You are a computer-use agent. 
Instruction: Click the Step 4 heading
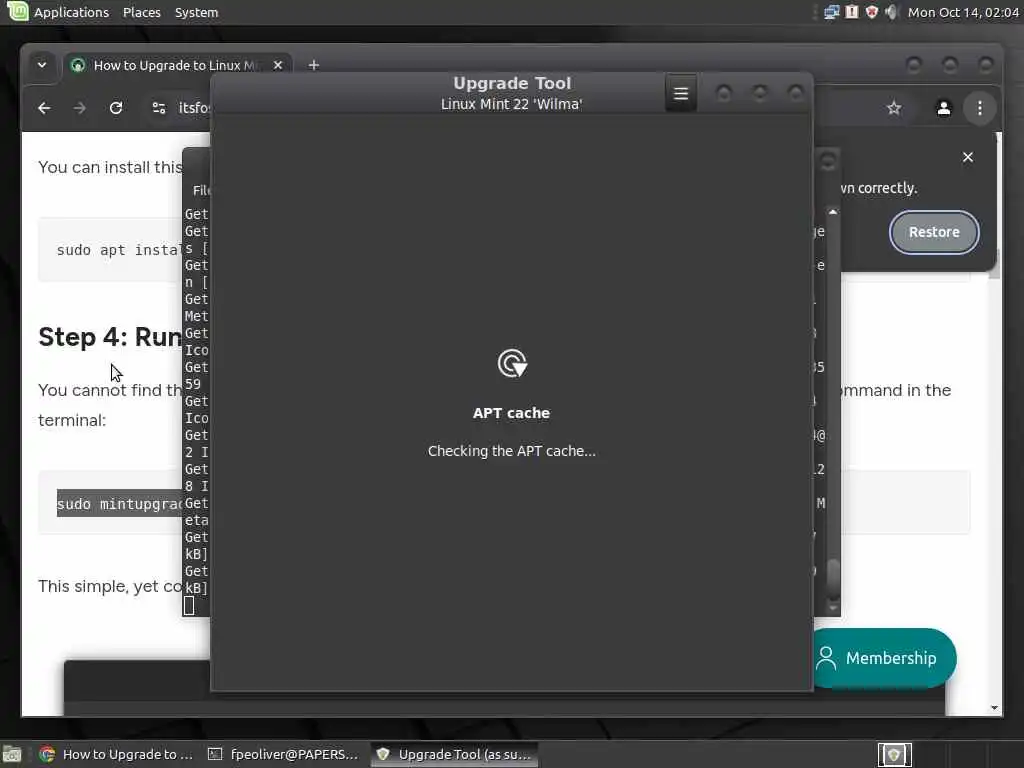coord(110,337)
